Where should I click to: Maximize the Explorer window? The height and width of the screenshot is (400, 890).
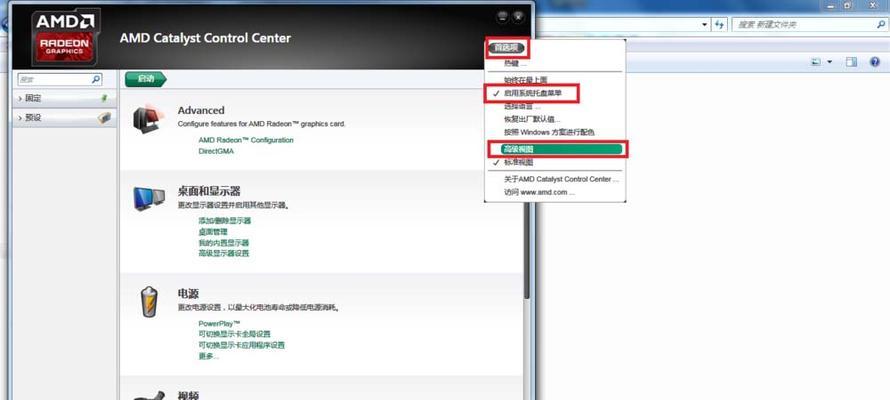point(847,5)
